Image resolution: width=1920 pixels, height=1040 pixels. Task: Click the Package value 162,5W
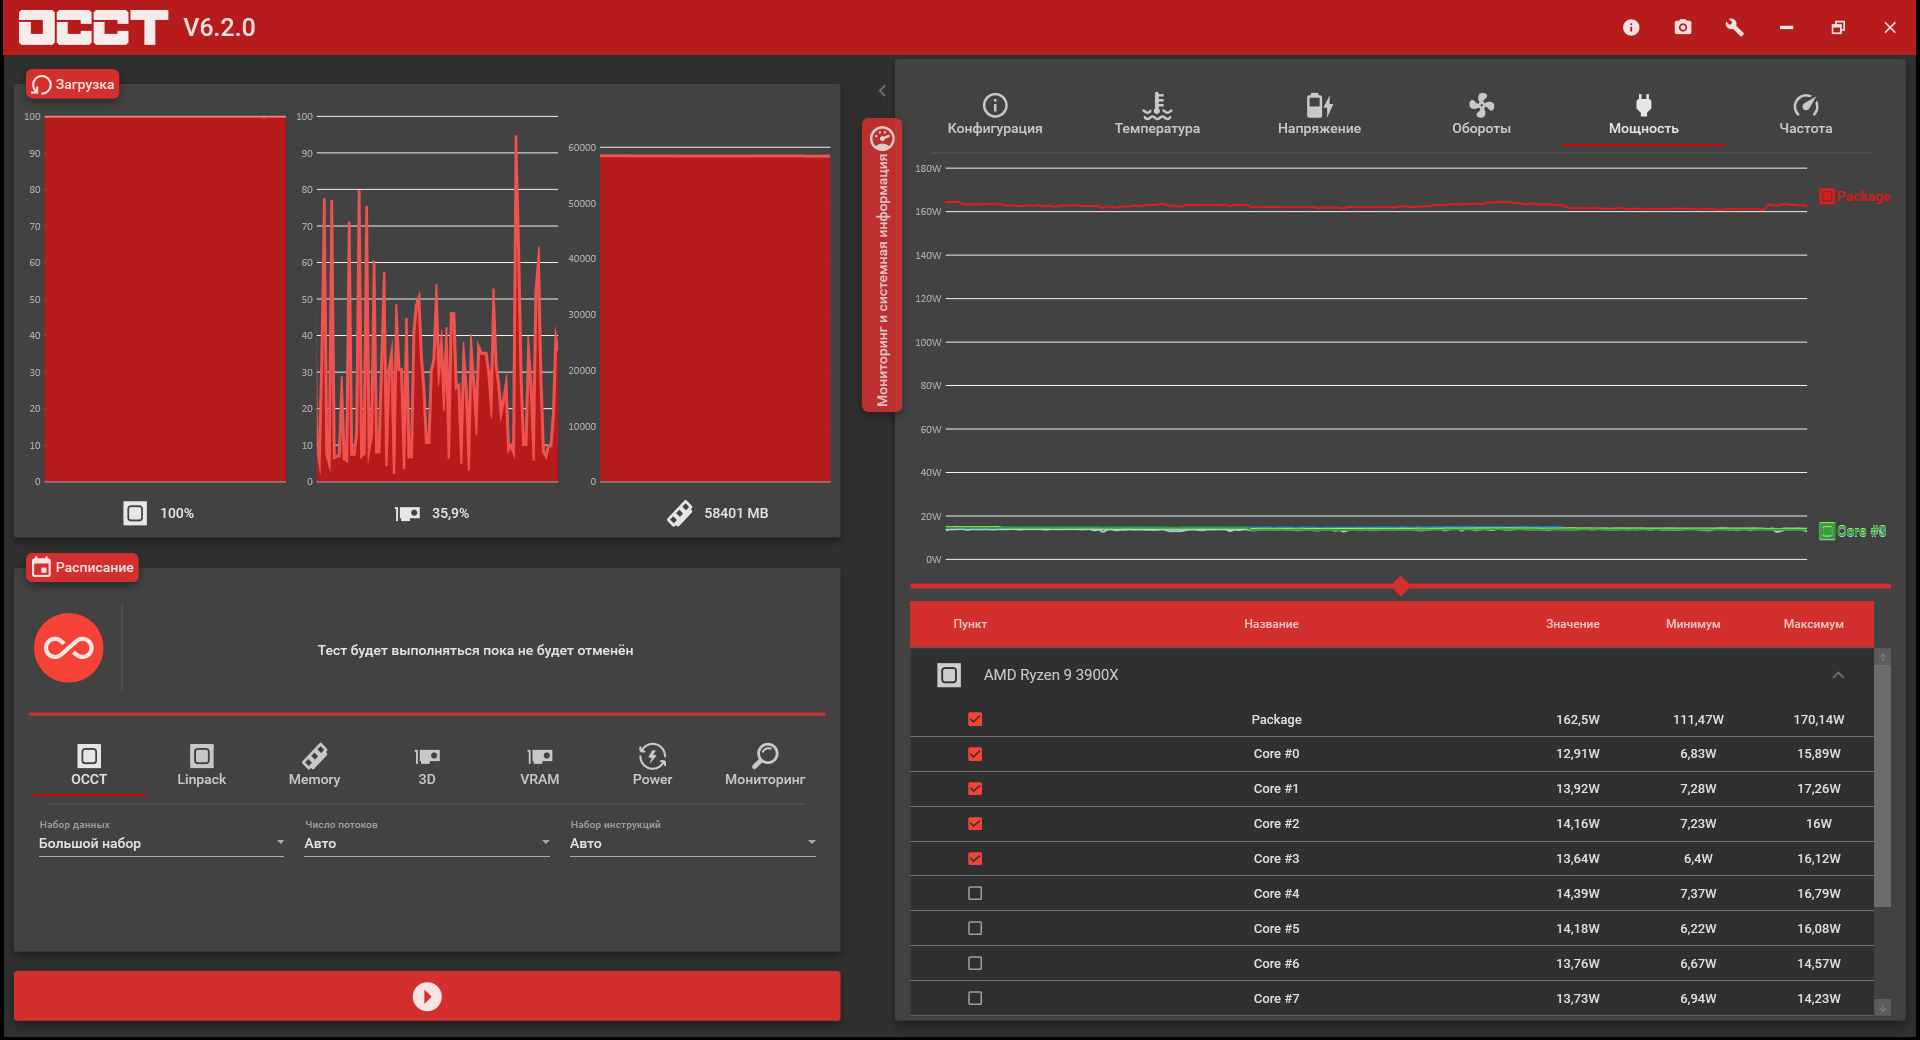[1578, 720]
